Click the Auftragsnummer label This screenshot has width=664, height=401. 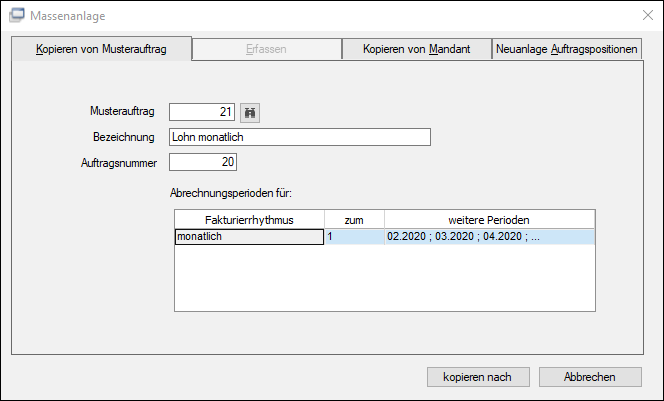tap(119, 163)
